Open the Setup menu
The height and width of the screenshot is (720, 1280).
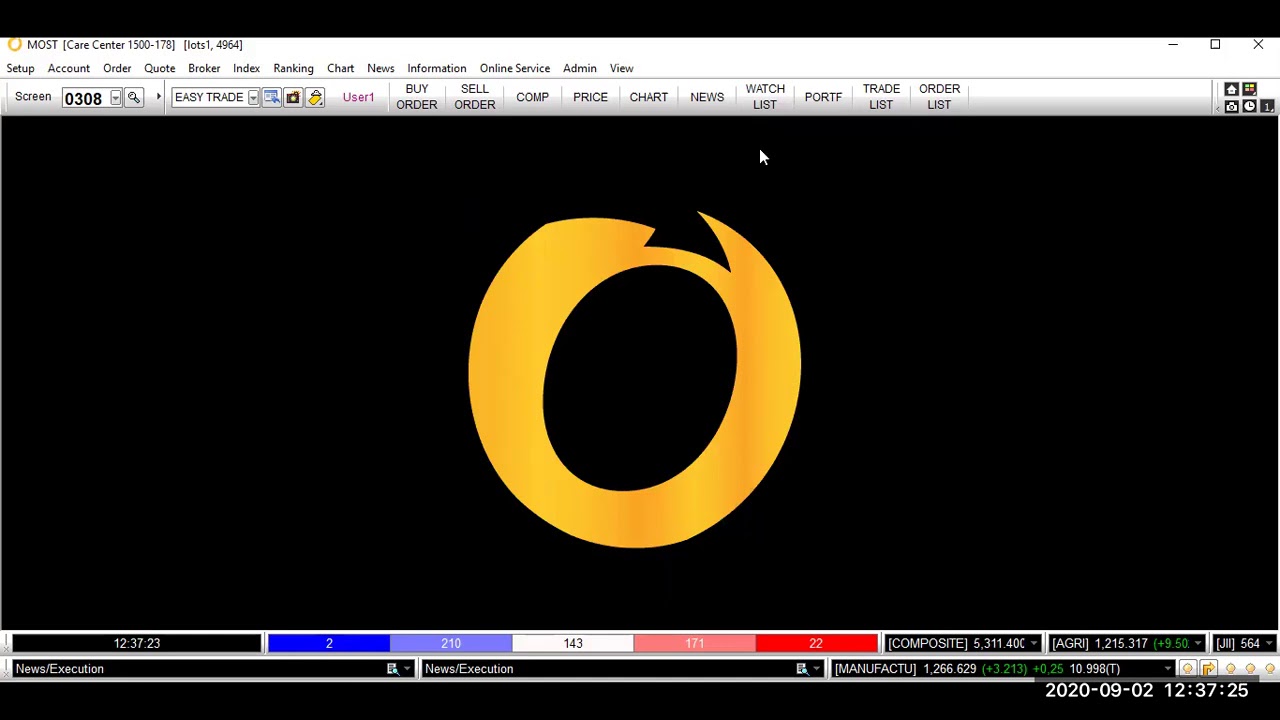click(20, 68)
